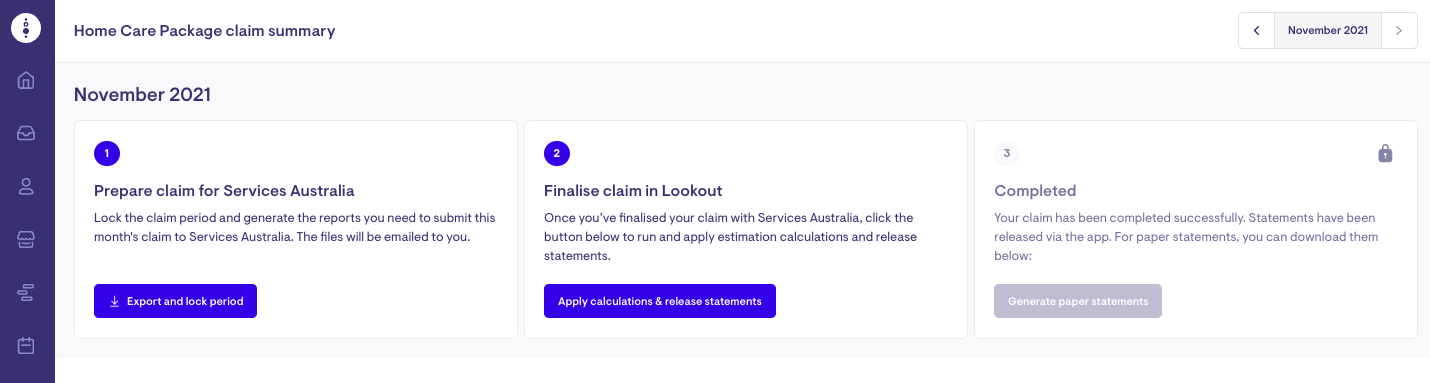Click Export and lock period button
This screenshot has height=383, width=1430.
click(x=175, y=301)
